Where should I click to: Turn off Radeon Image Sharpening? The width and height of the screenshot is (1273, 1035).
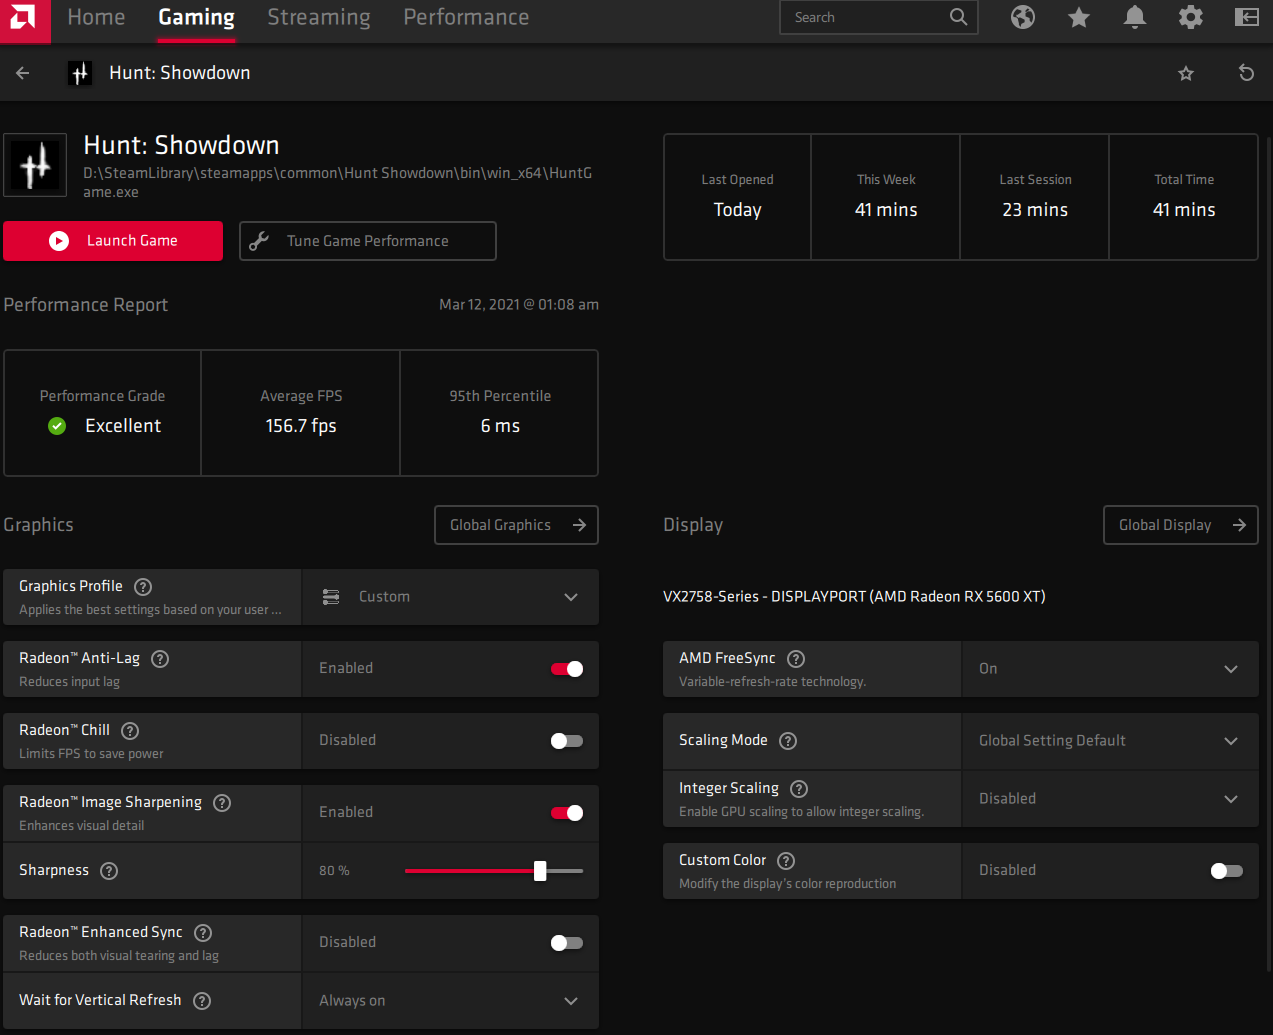[x=567, y=813]
